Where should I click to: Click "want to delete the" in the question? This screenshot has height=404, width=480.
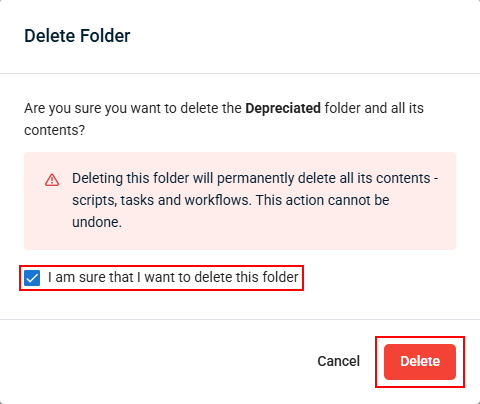186,108
